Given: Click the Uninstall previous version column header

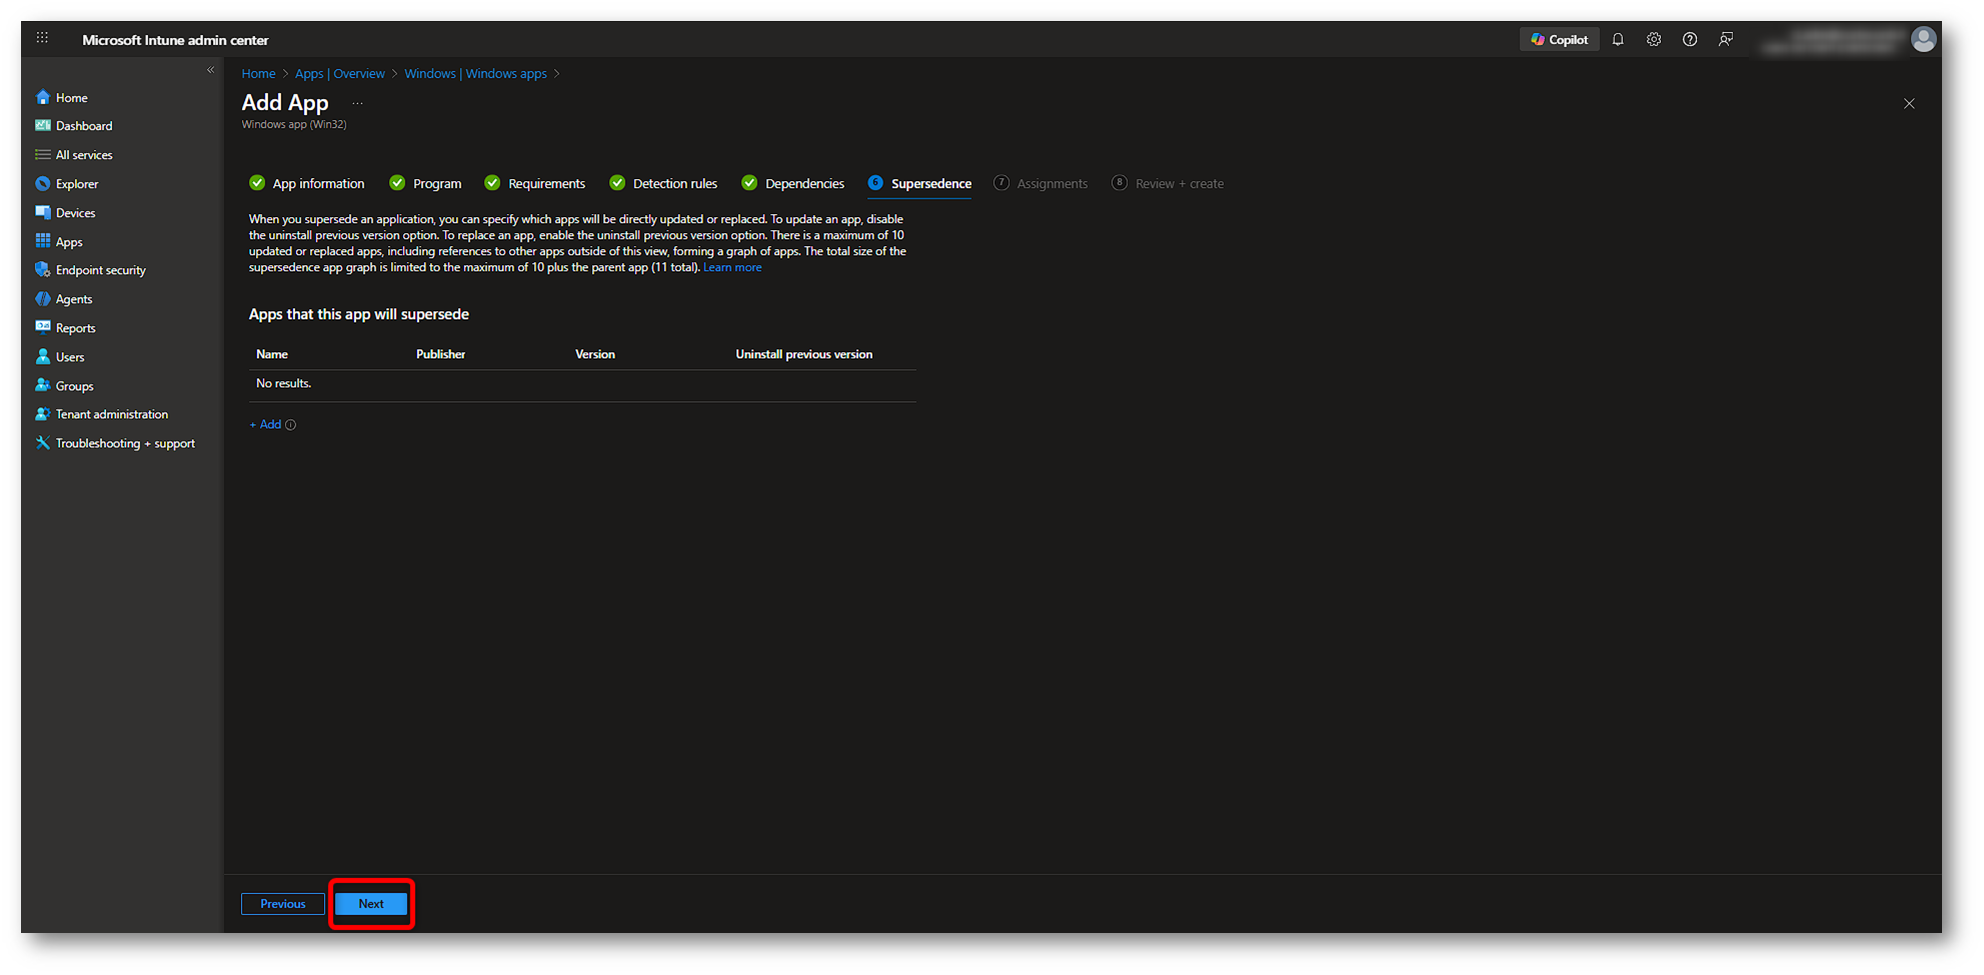Looking at the screenshot, I should point(804,354).
